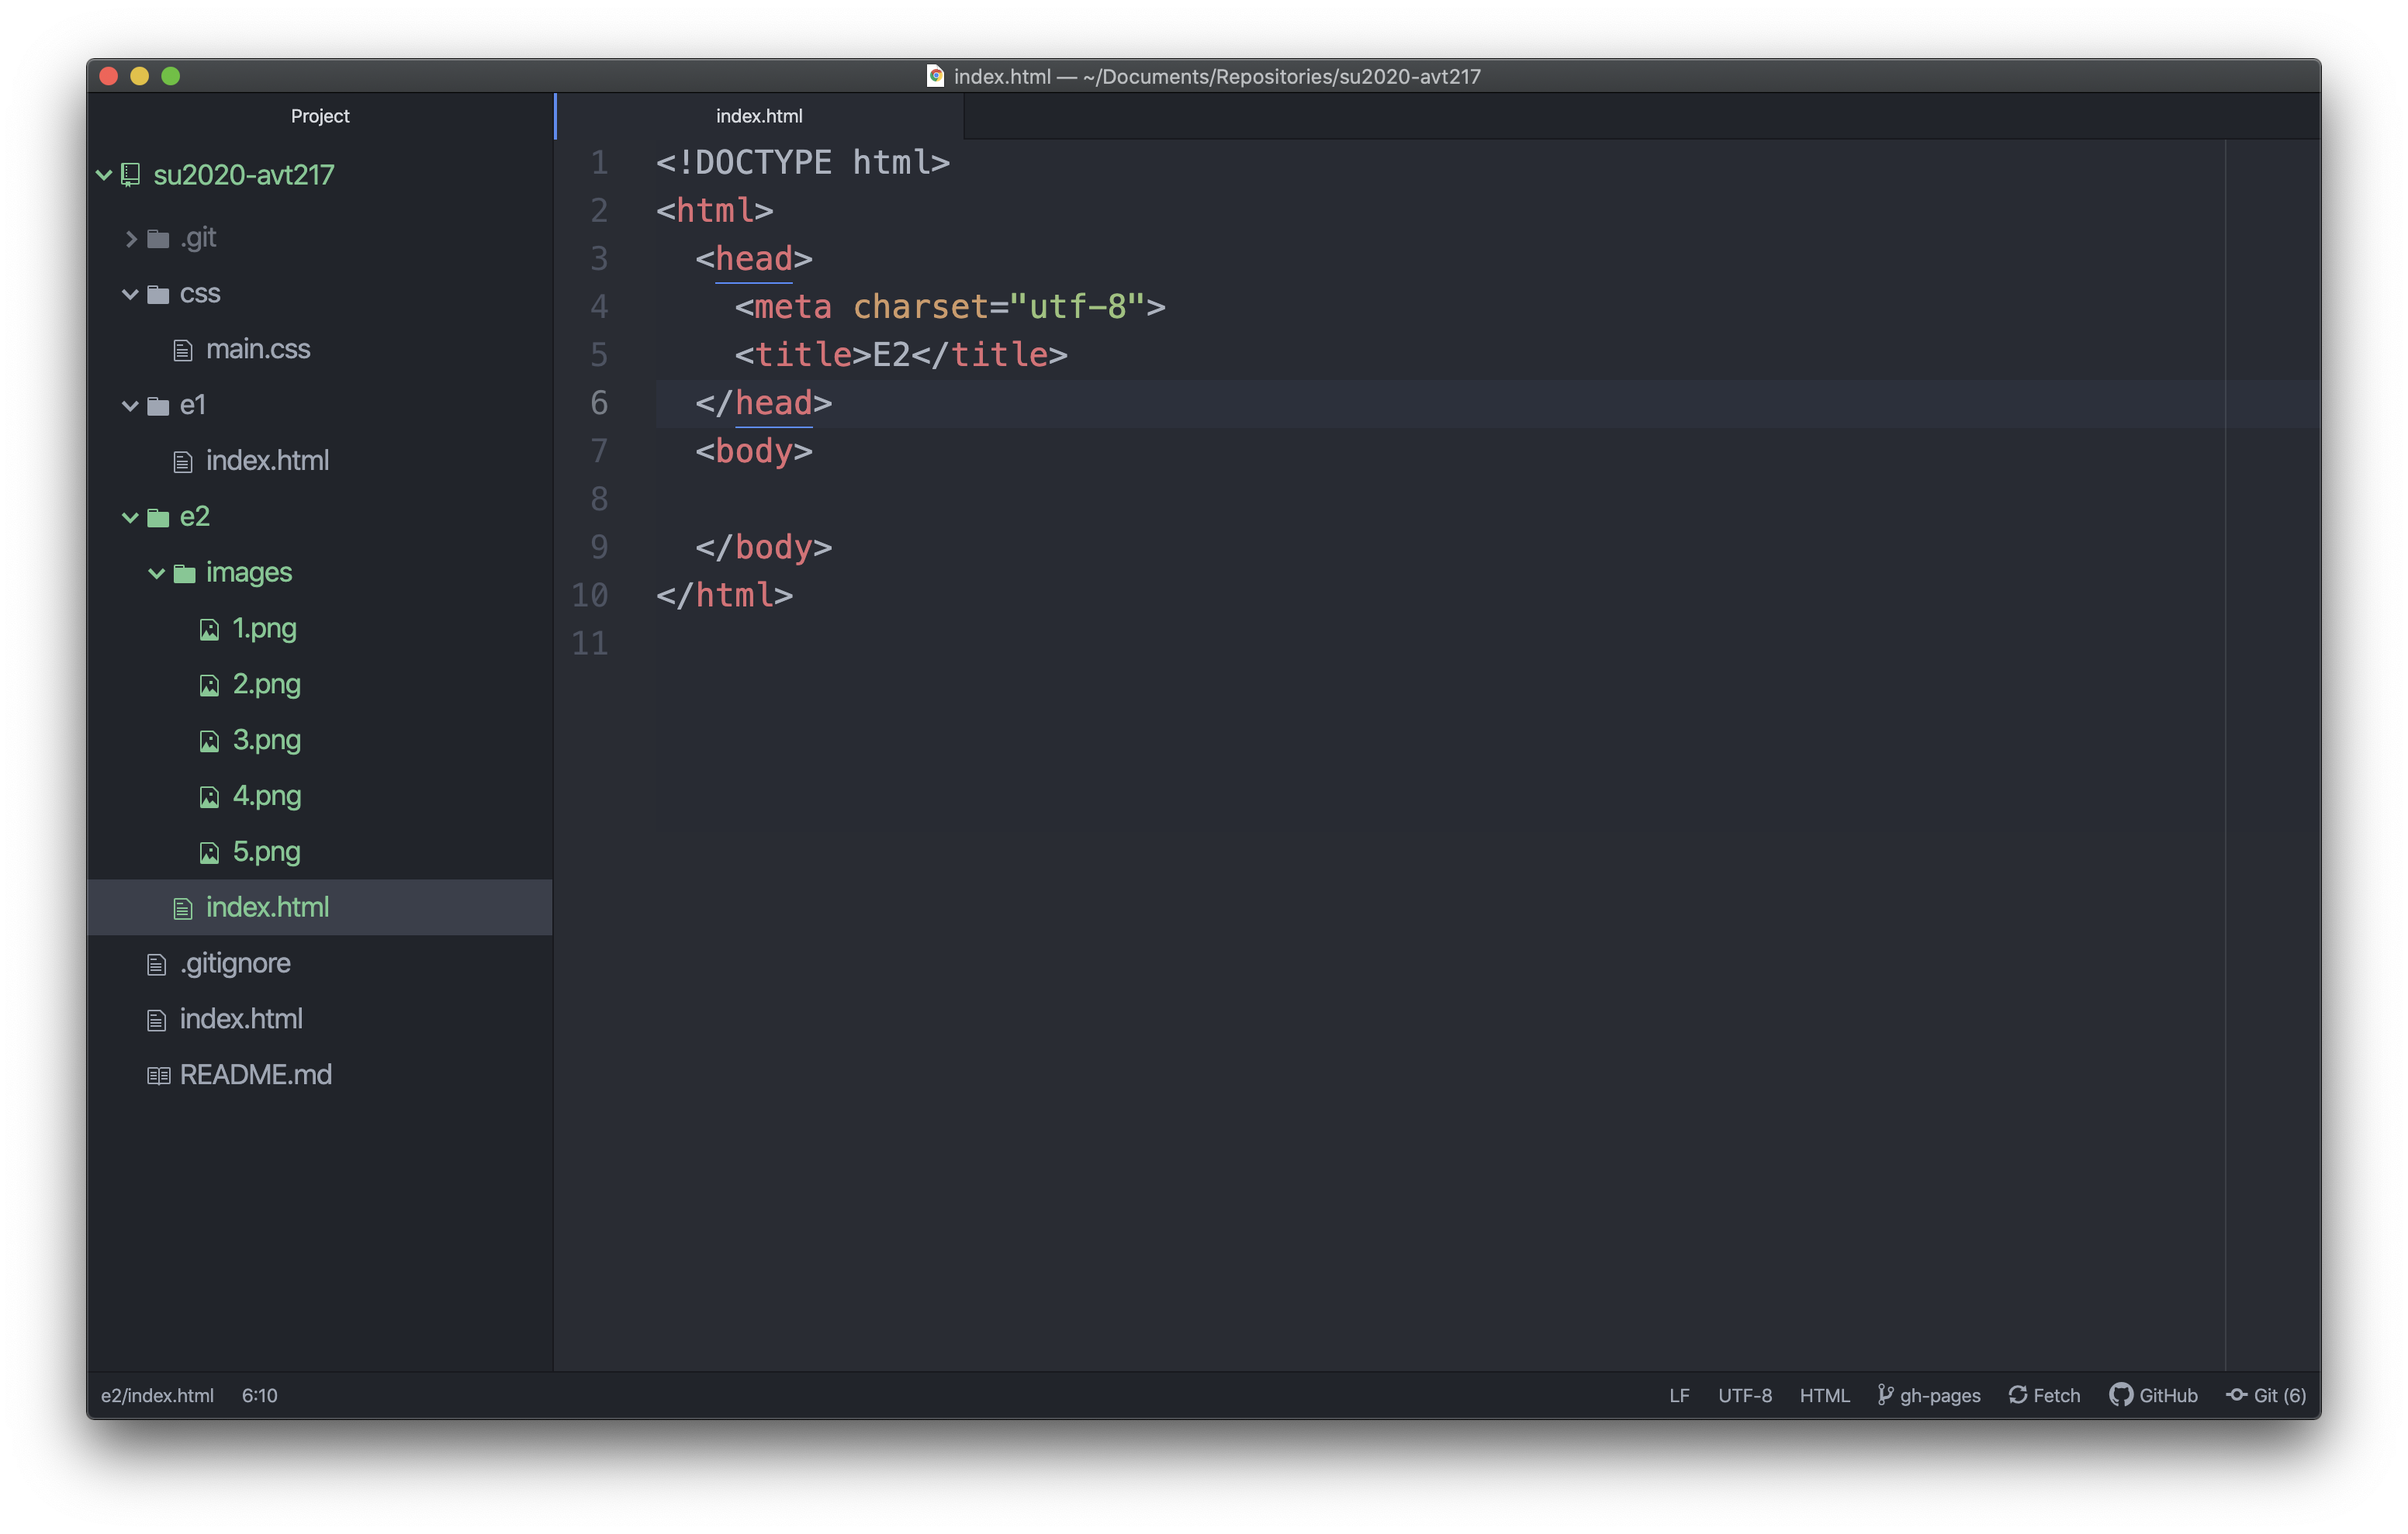This screenshot has height=1534, width=2408.
Task: Click the GitHub octocat icon in status bar
Action: (x=2120, y=1395)
